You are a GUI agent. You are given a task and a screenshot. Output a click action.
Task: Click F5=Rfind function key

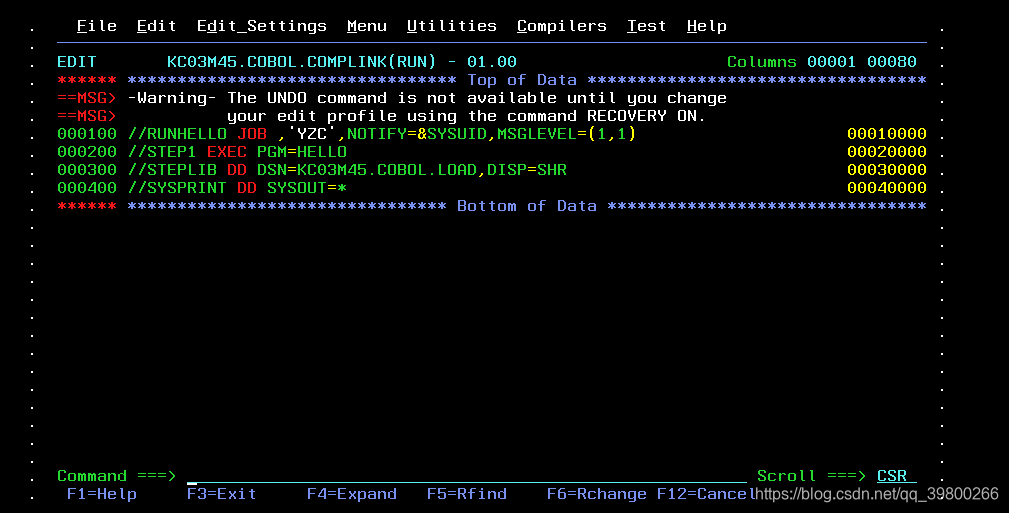pos(467,494)
